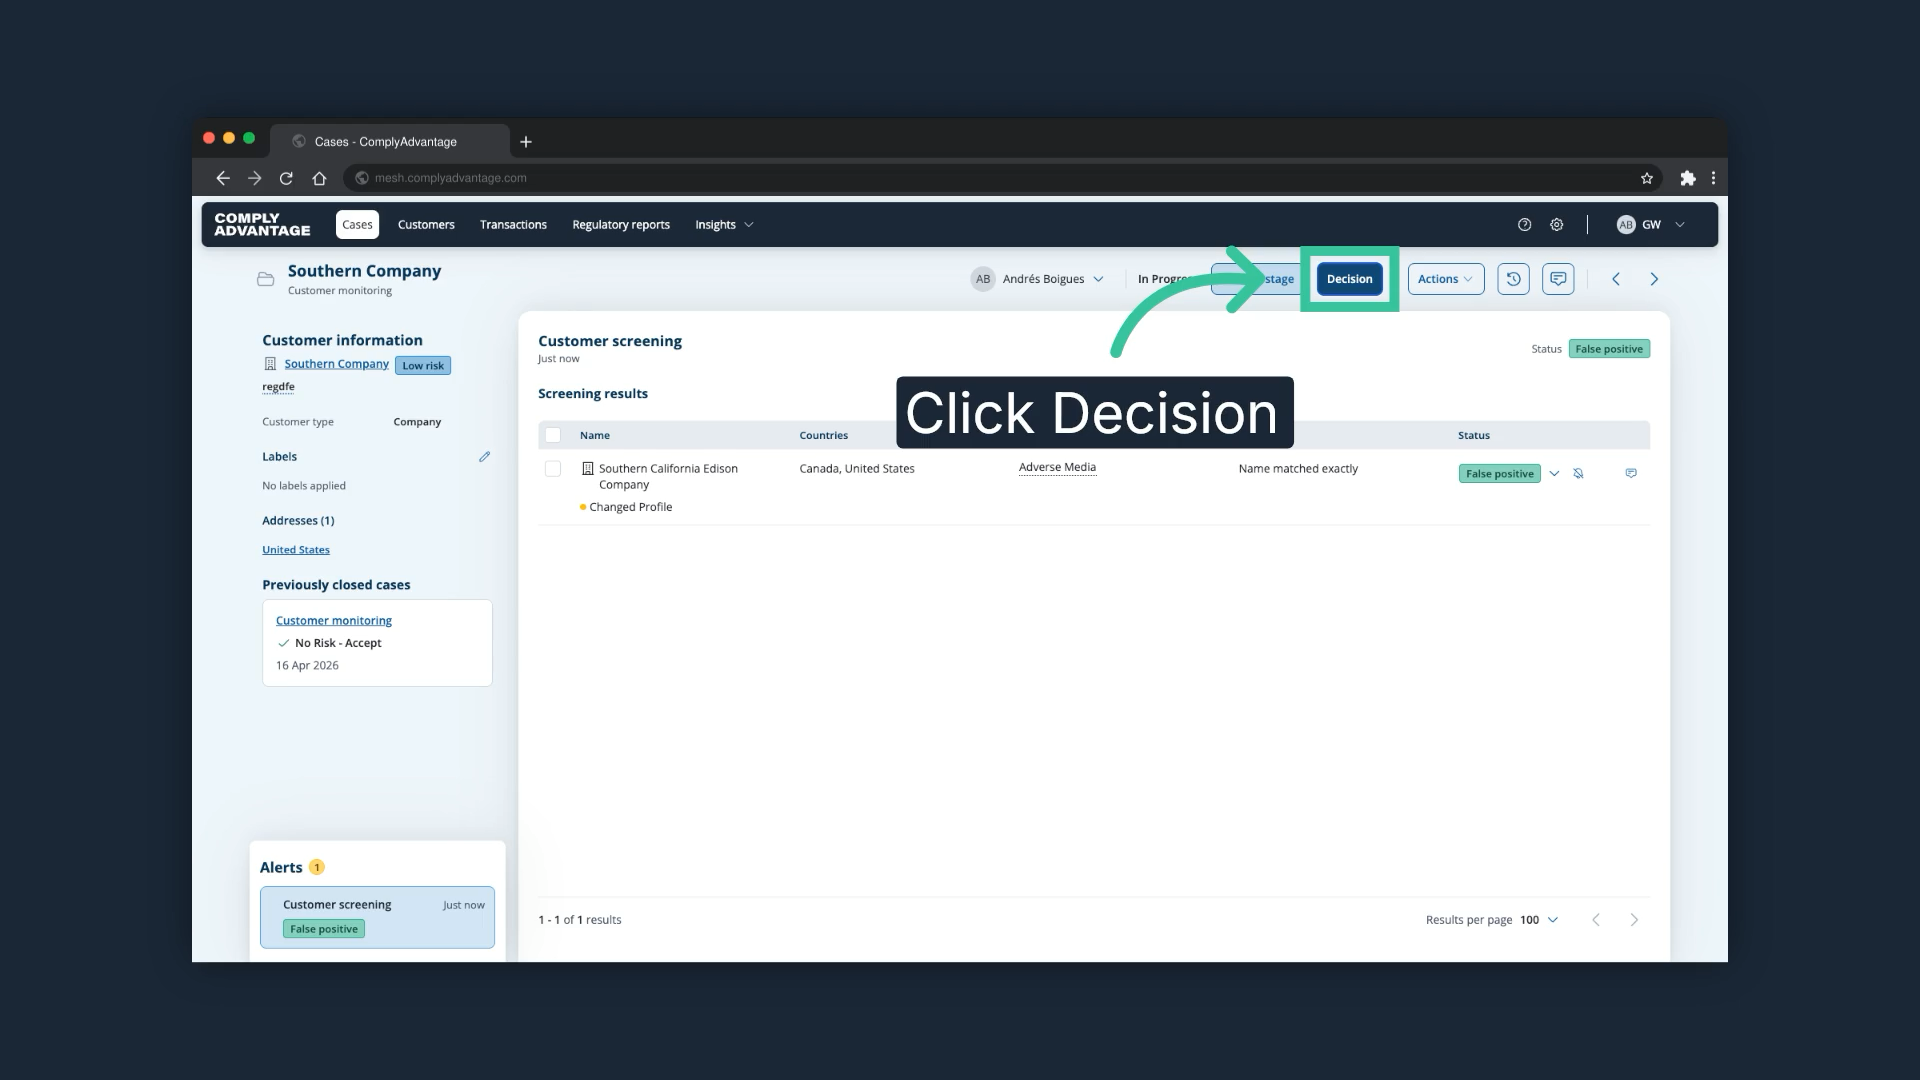Open the case history clock icon
This screenshot has height=1080, width=1920.
click(x=1513, y=279)
